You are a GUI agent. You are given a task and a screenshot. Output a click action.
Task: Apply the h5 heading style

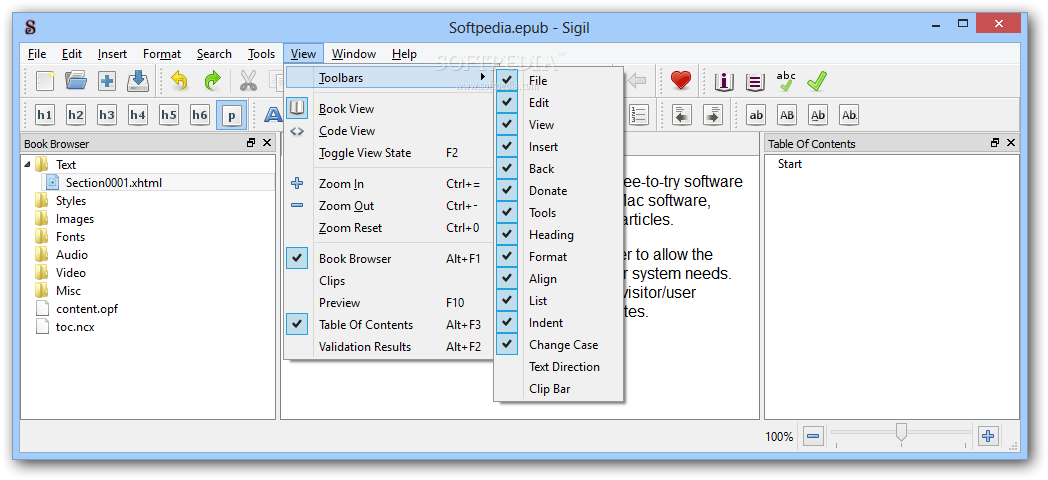[169, 115]
